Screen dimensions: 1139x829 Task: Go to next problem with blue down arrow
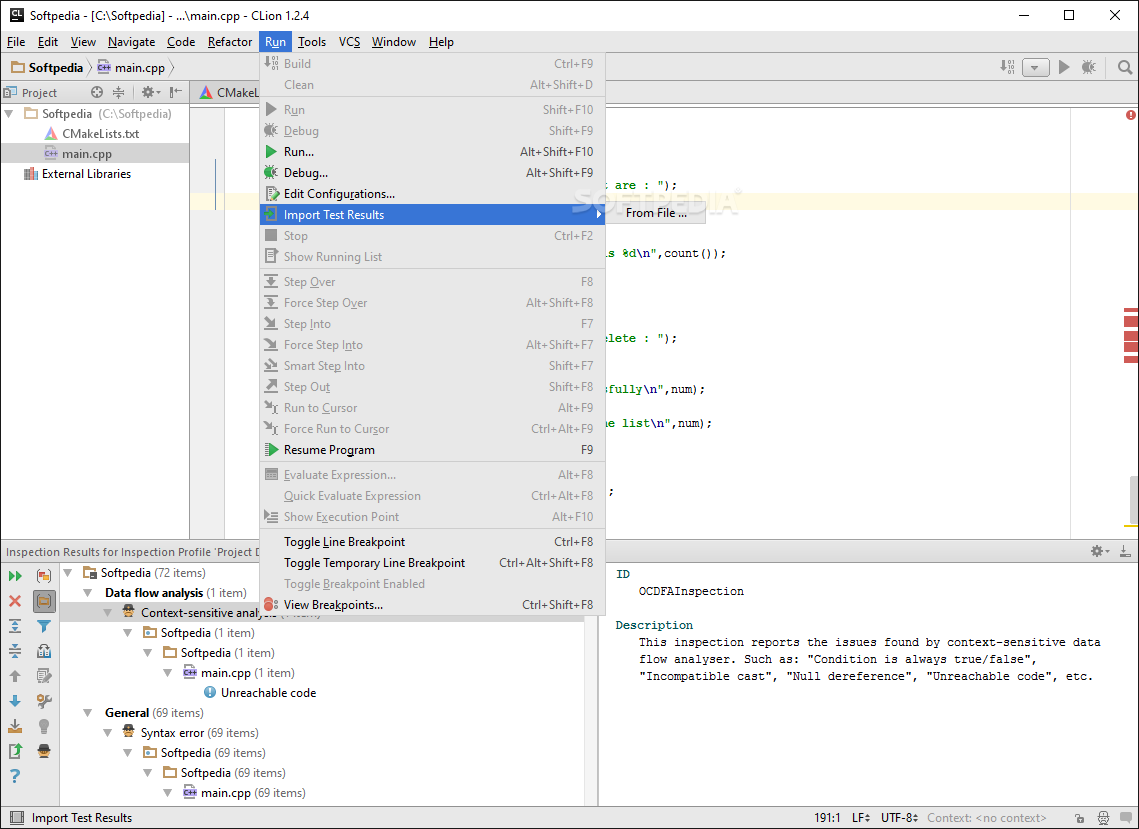point(15,701)
